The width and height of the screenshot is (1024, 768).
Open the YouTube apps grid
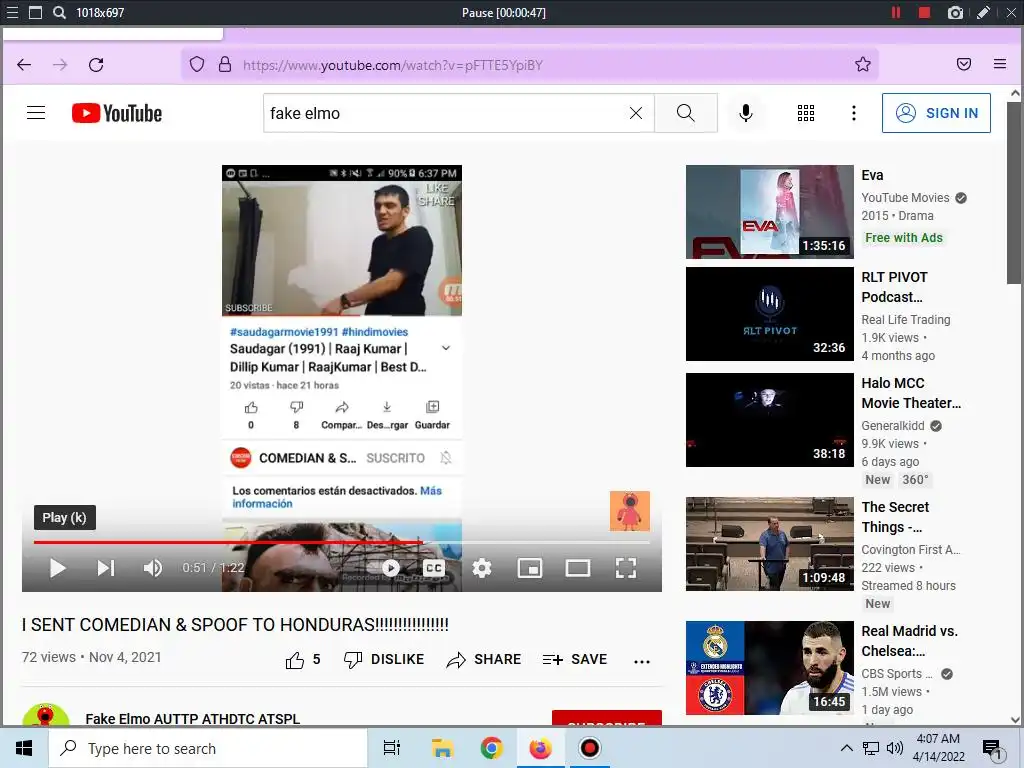(x=806, y=113)
